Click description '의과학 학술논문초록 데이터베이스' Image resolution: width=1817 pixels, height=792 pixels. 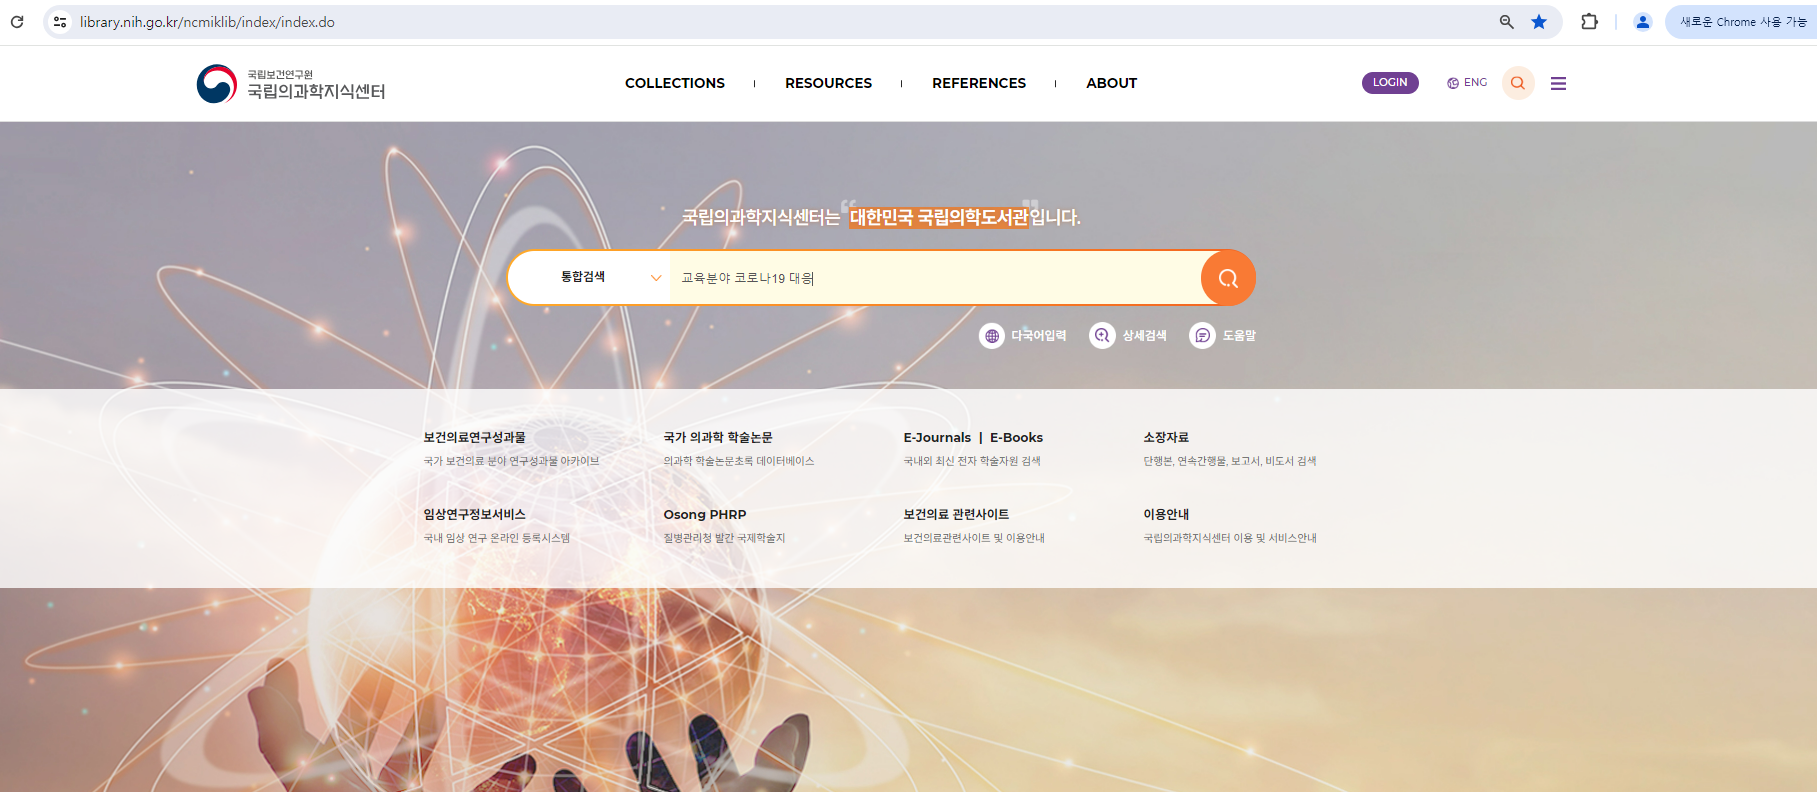(x=739, y=462)
